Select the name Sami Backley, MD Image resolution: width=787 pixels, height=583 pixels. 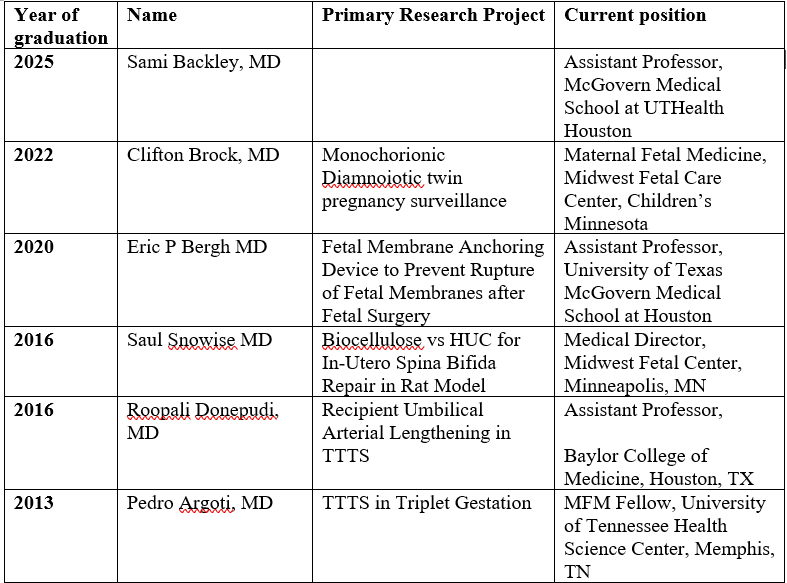pyautogui.click(x=204, y=62)
